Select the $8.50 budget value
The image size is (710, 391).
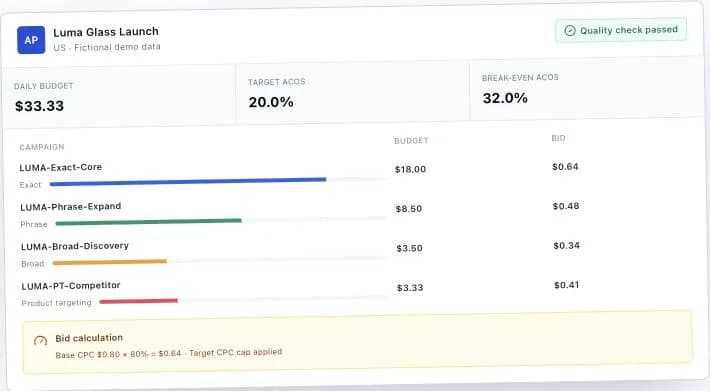point(409,209)
